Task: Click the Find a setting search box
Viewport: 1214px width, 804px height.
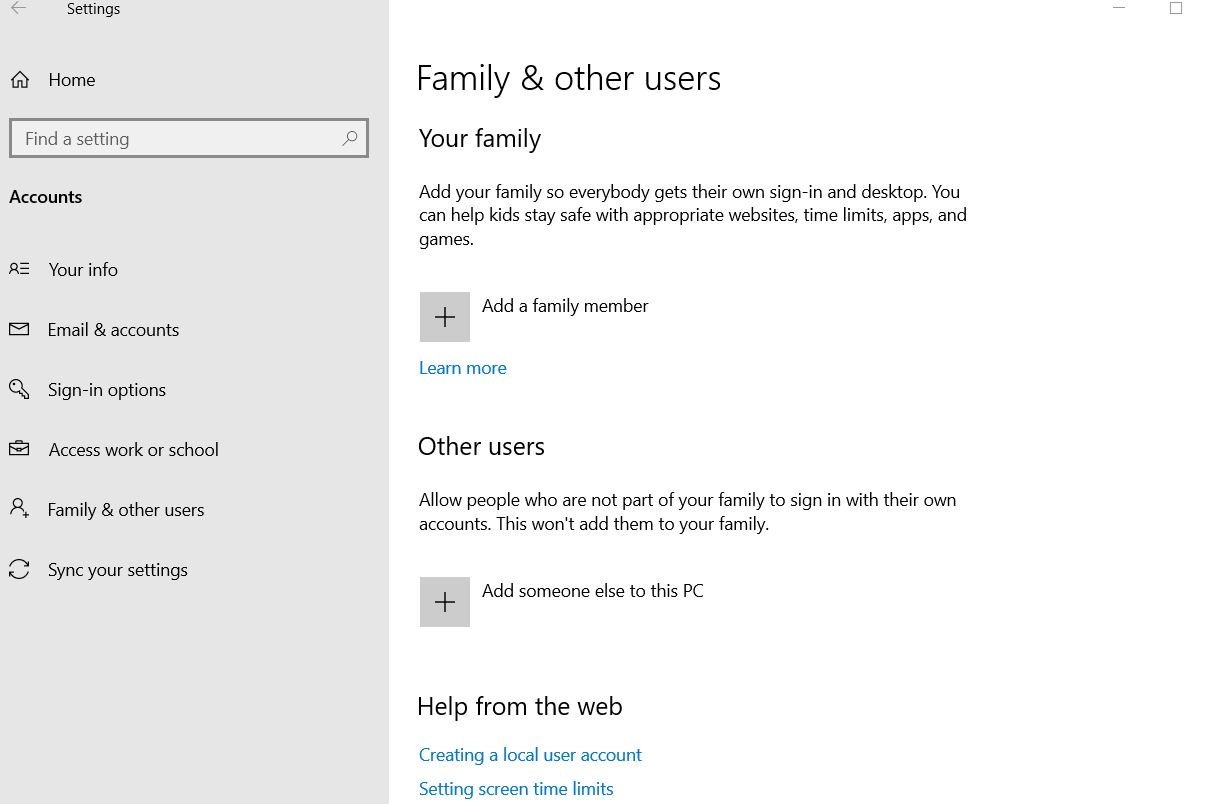Action: pos(189,139)
